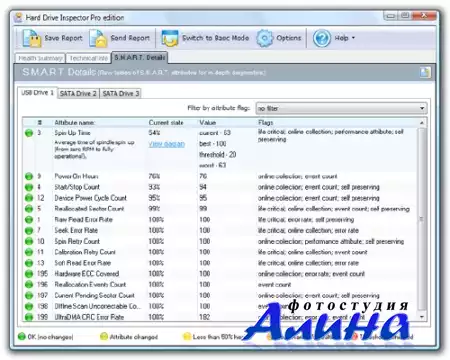Select the Device Power Cycle Count attribute name

click(91, 198)
